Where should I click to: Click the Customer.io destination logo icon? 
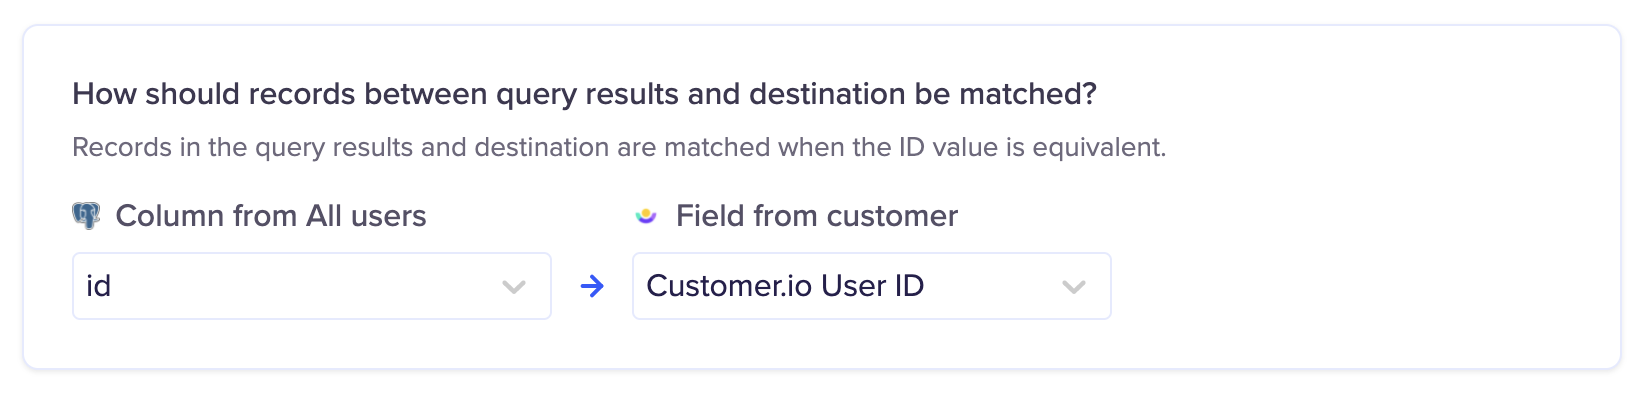point(646,215)
